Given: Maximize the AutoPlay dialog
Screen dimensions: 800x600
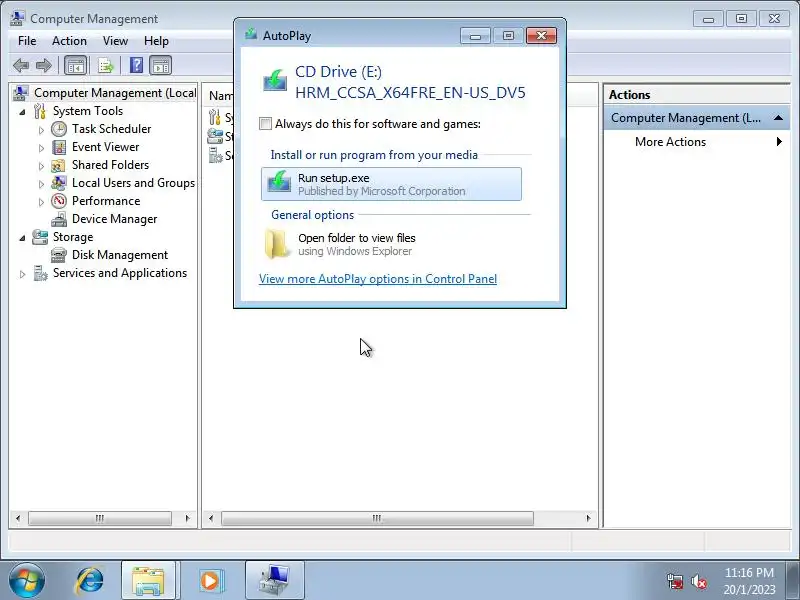Looking at the screenshot, I should click(508, 35).
